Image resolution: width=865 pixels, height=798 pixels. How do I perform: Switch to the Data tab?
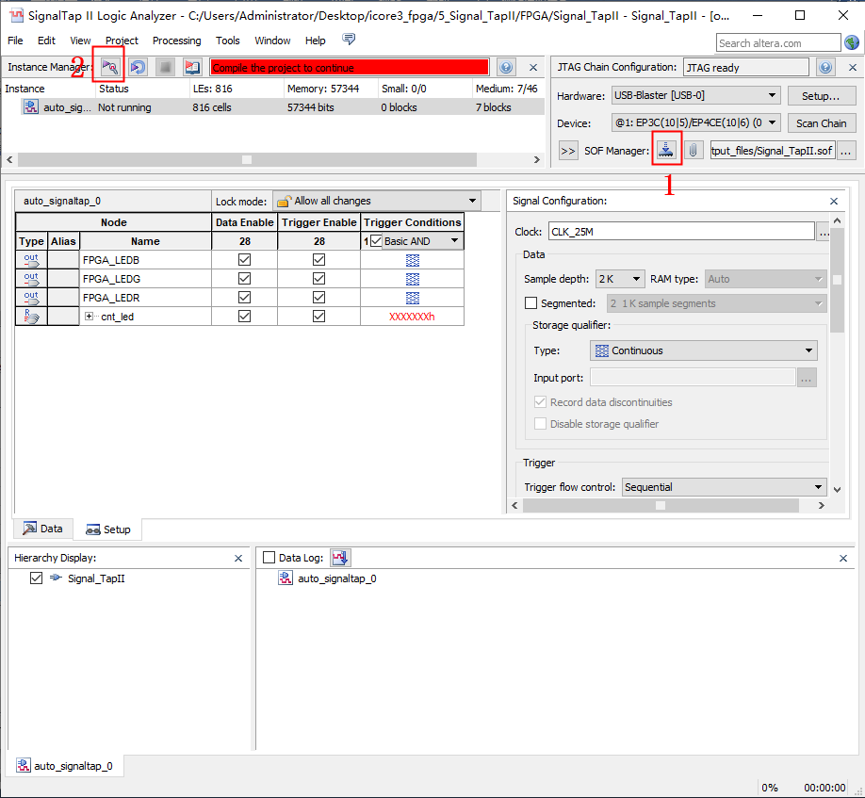click(43, 529)
